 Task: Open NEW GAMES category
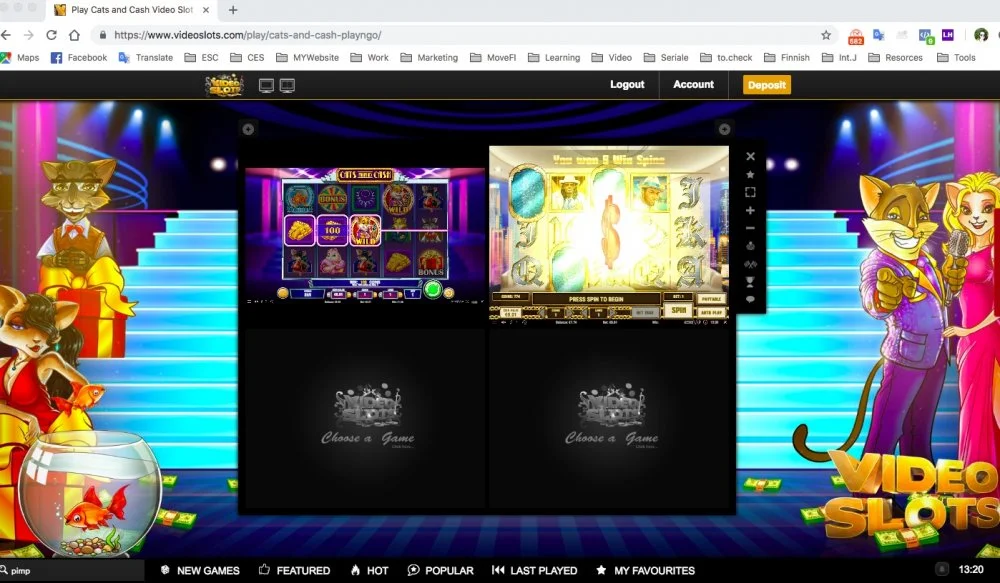pyautogui.click(x=200, y=570)
